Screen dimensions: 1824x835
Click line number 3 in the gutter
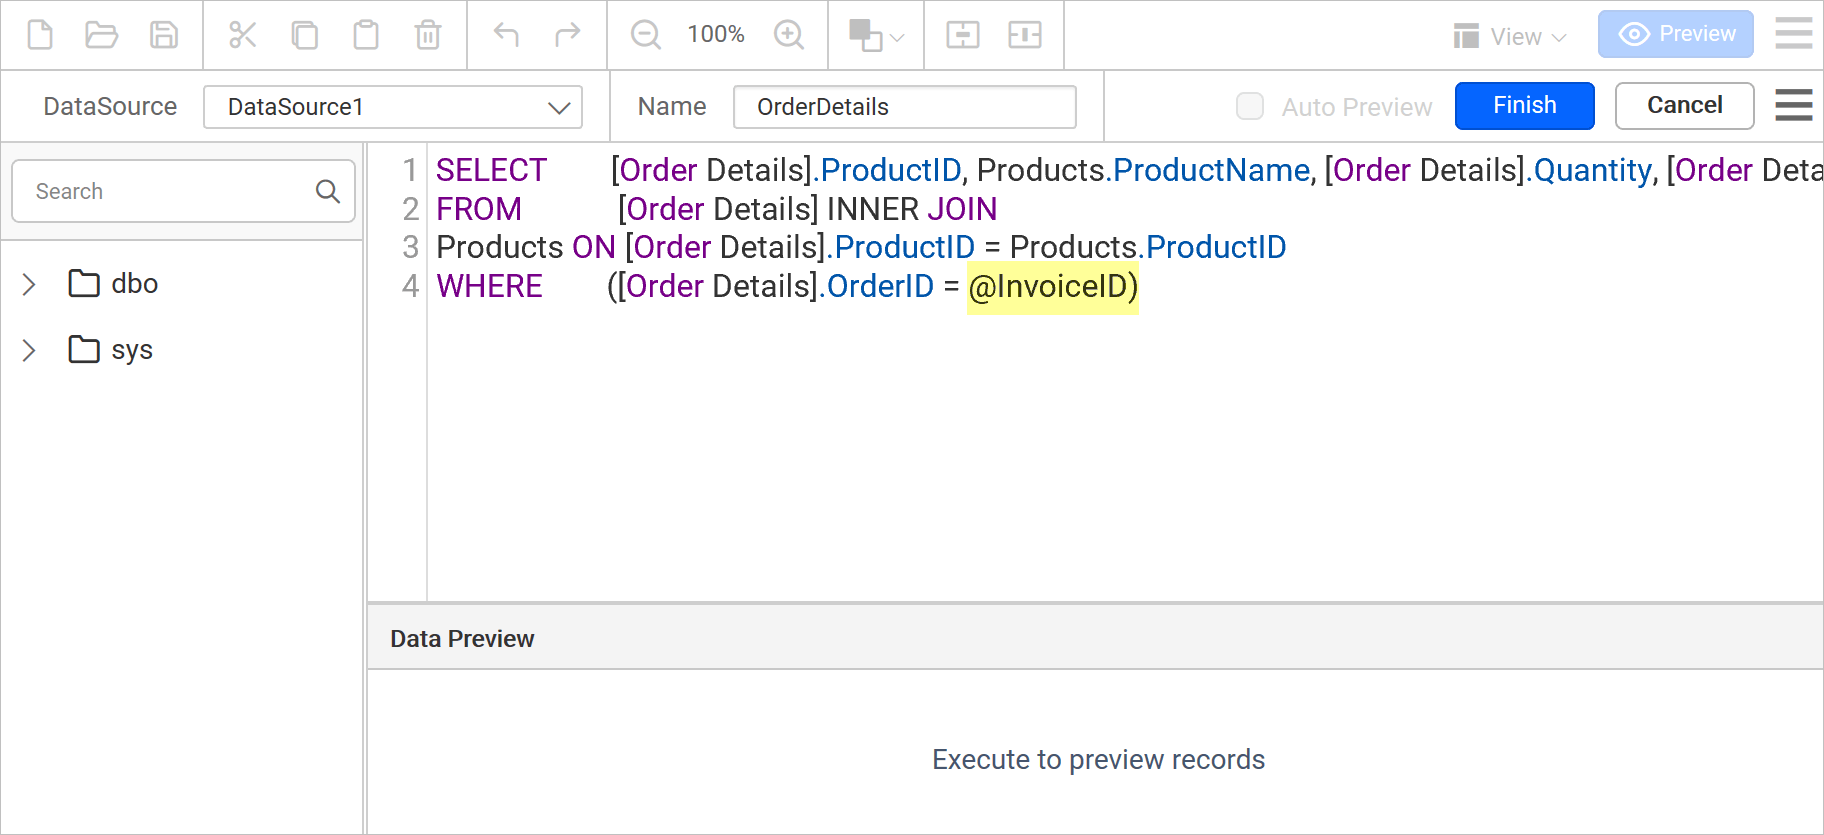[x=410, y=247]
